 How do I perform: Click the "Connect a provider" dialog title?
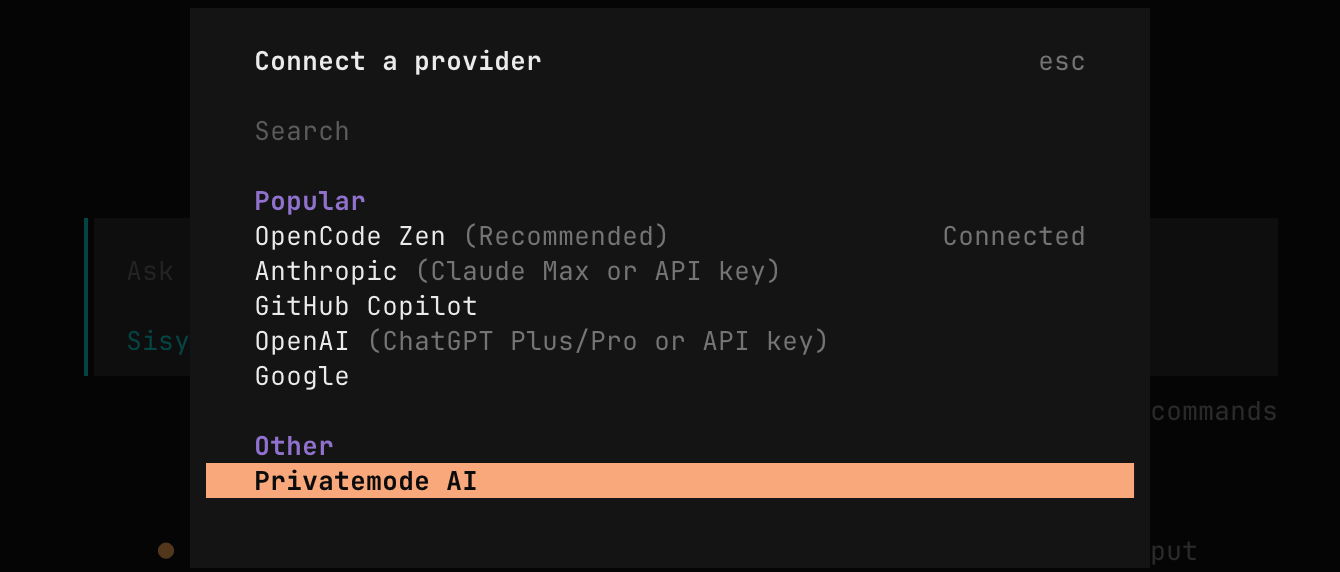click(397, 61)
